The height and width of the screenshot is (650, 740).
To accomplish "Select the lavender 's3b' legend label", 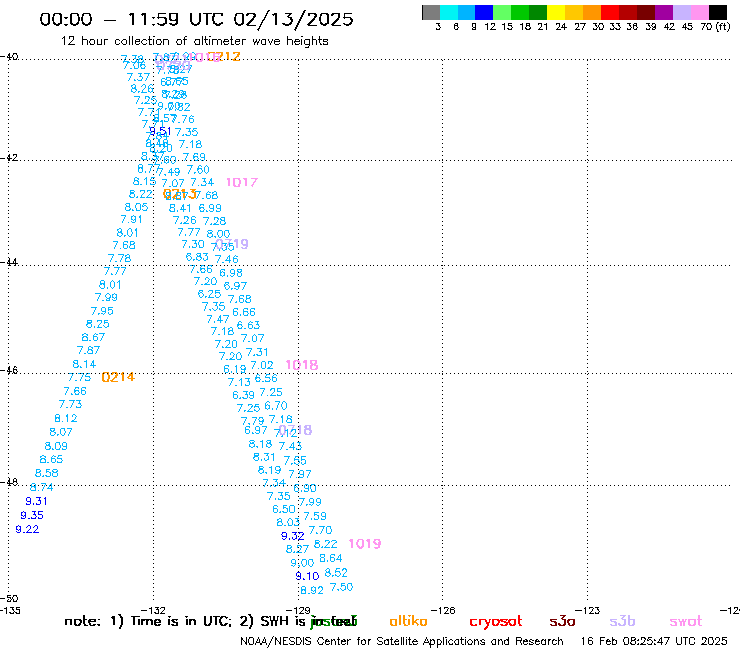I will [x=622, y=621].
